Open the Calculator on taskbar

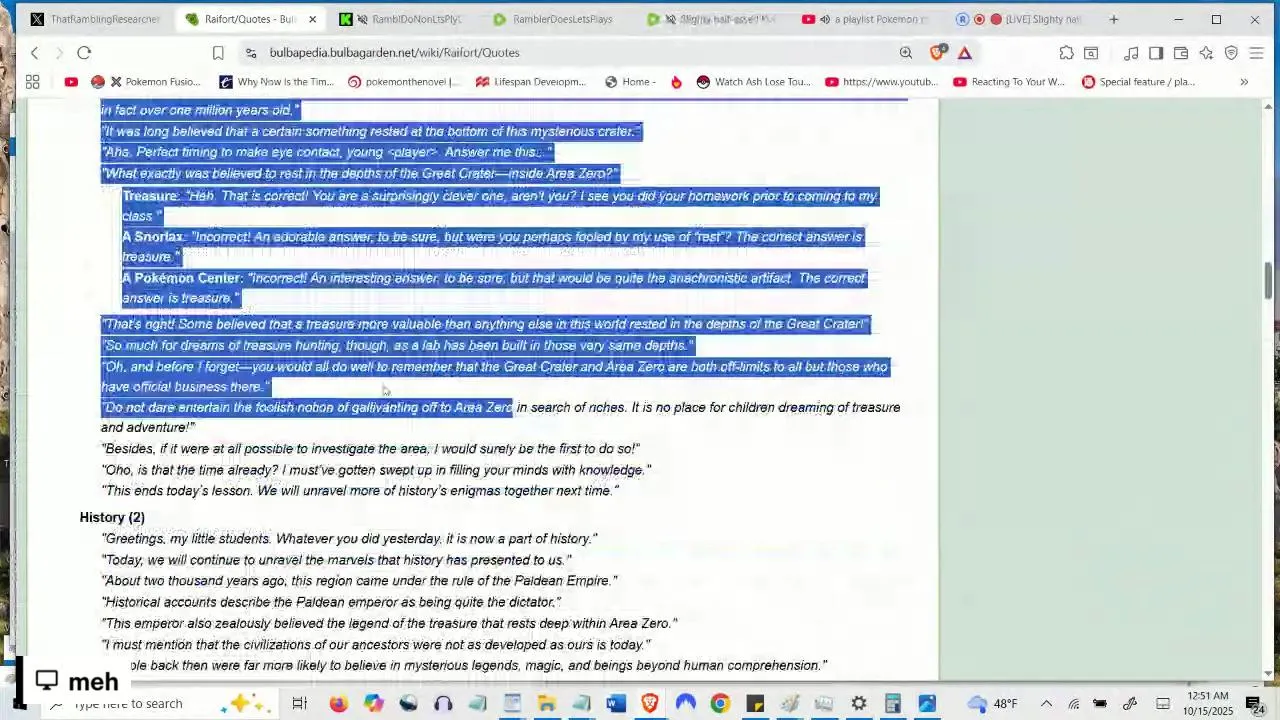coord(892,704)
